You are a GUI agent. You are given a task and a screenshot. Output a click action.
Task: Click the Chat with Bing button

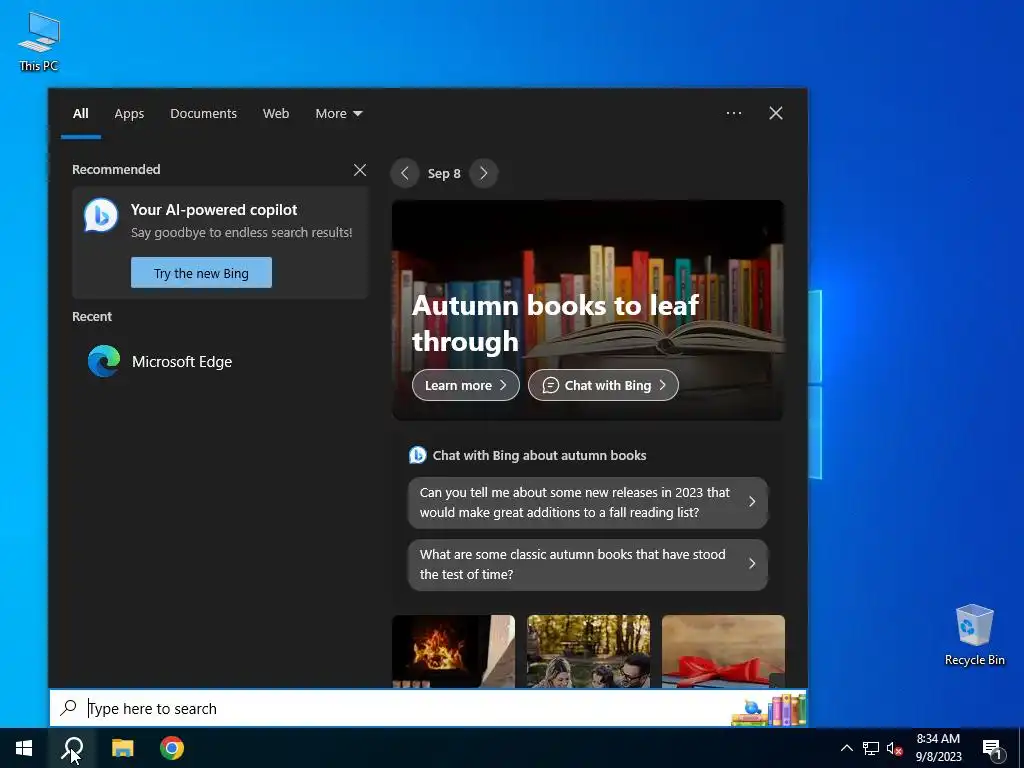tap(603, 385)
